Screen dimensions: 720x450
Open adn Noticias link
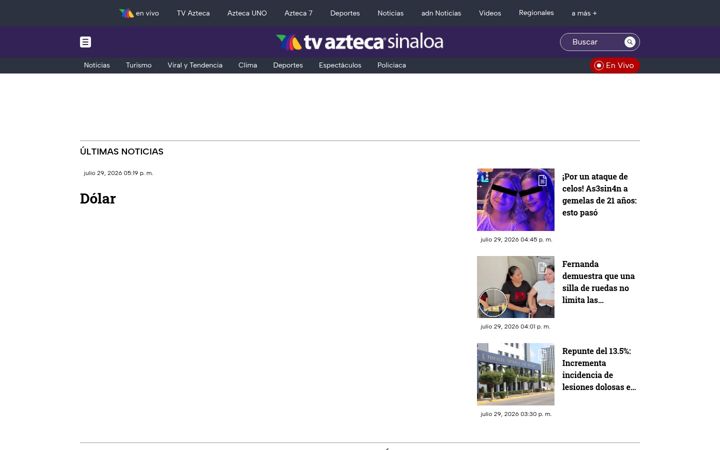441,13
